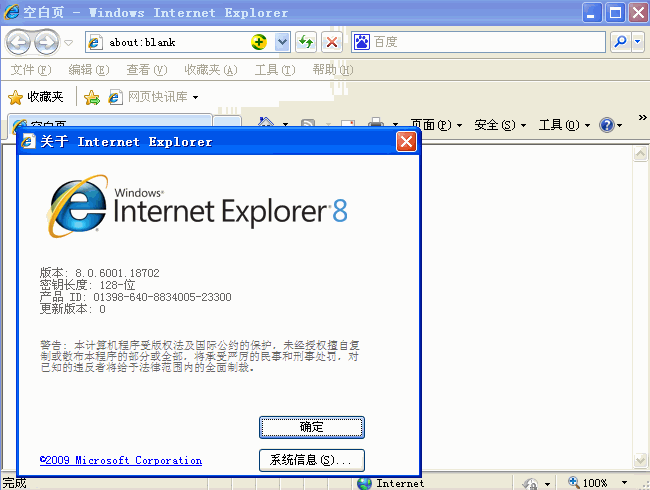Expand the zoom level dropdown arrow
This screenshot has height=490, width=650.
[624, 483]
